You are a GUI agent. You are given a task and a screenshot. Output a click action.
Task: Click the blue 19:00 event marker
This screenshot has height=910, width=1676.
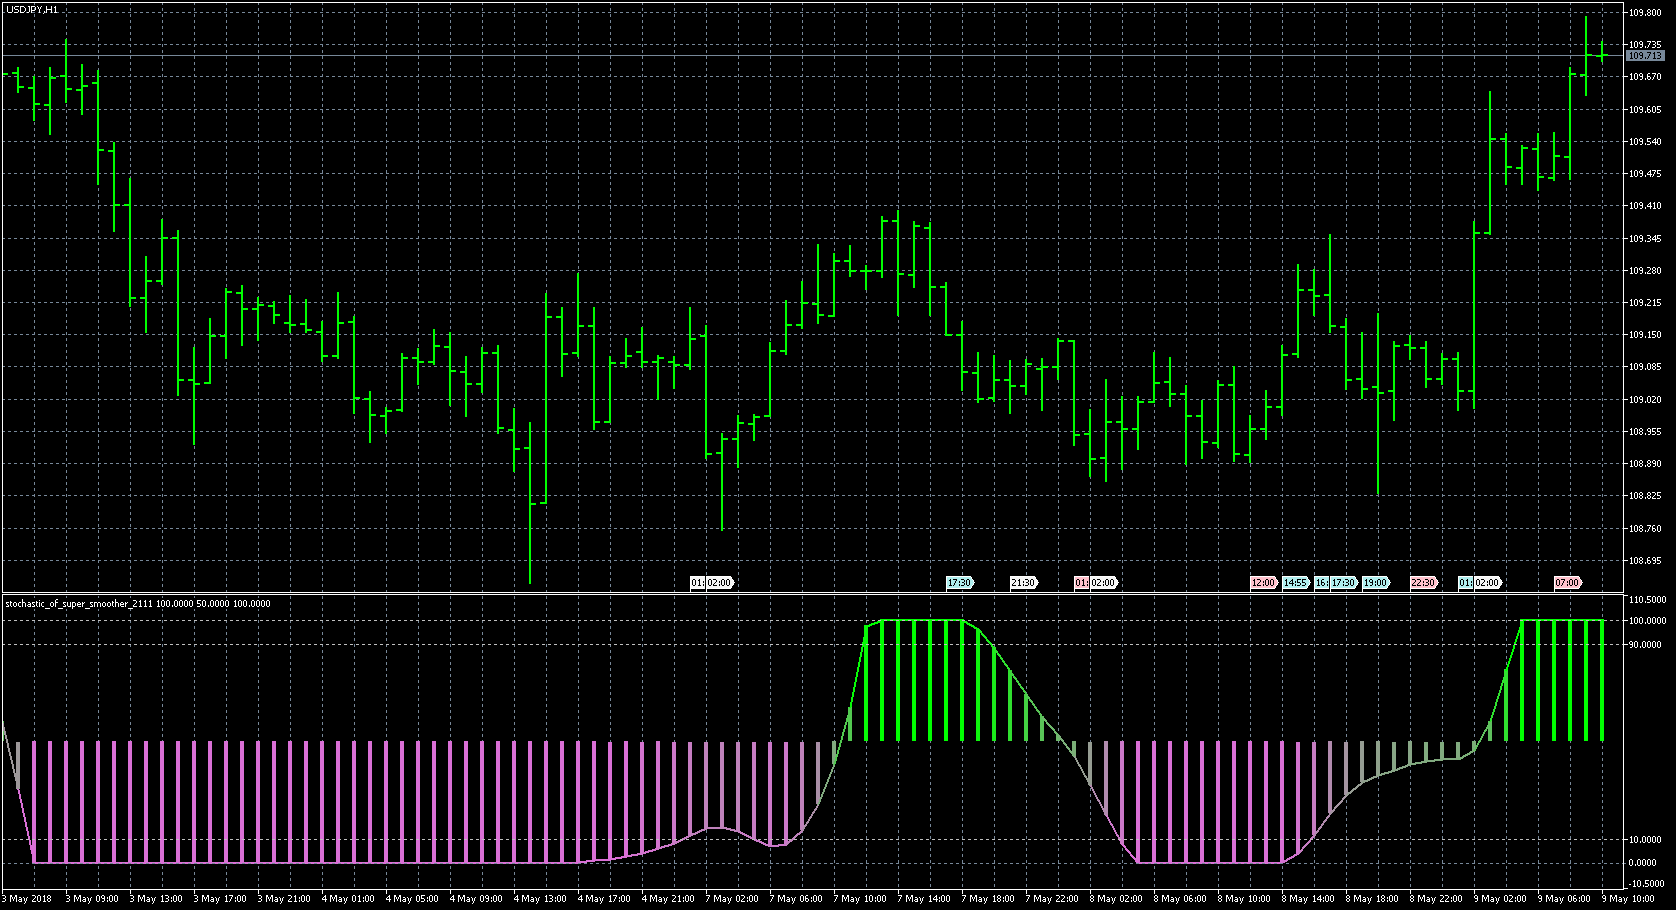tap(1375, 583)
